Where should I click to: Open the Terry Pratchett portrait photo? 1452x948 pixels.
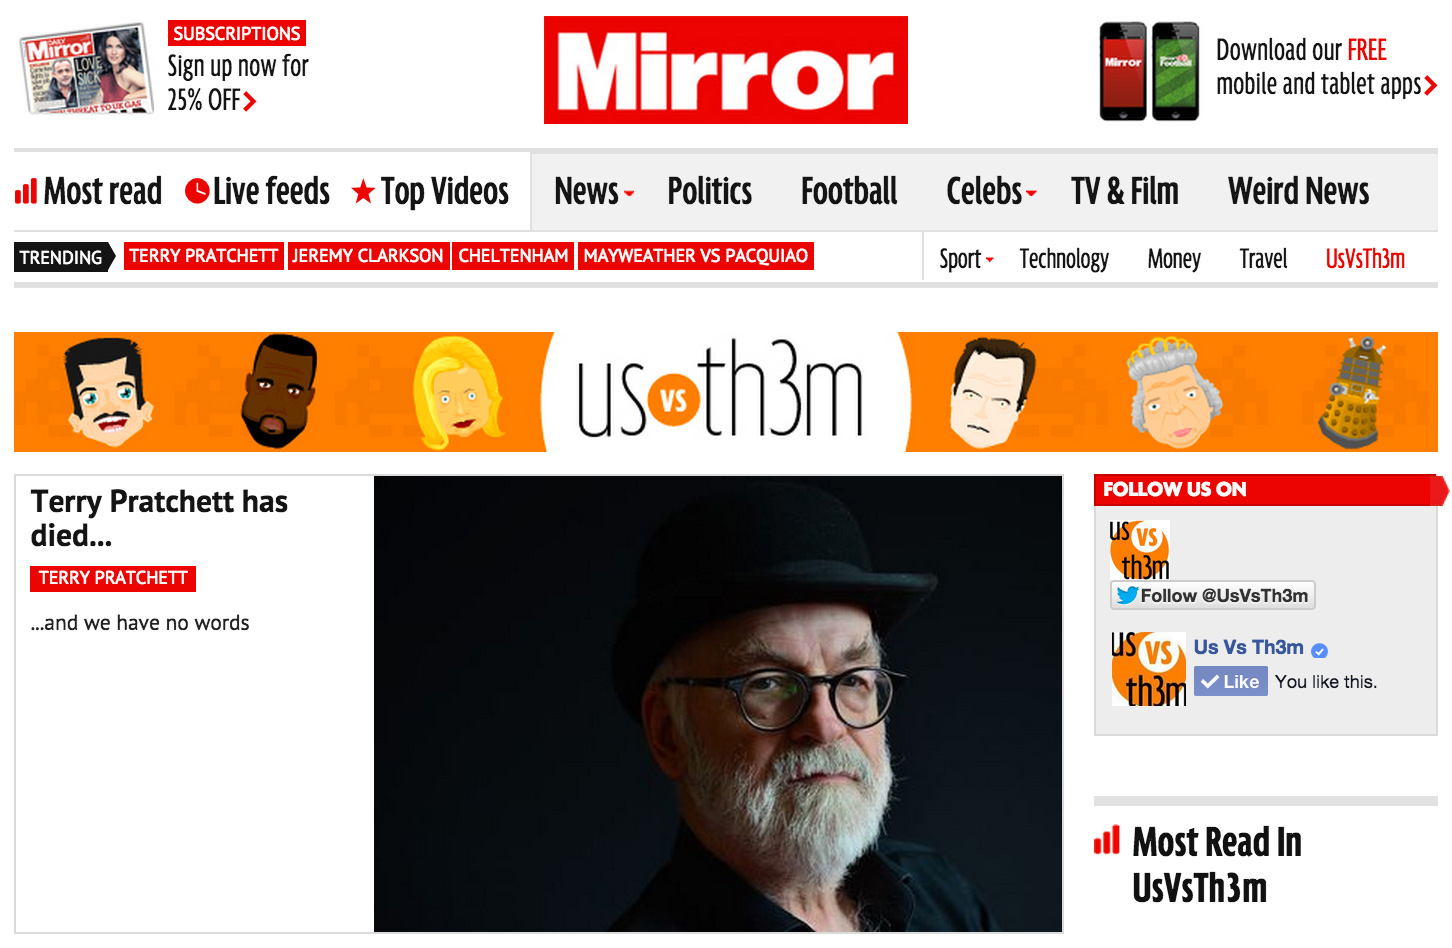click(718, 704)
